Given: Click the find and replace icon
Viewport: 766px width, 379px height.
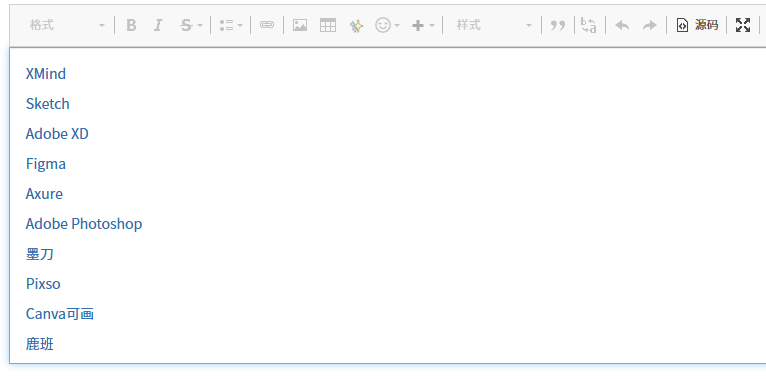Looking at the screenshot, I should pos(589,25).
